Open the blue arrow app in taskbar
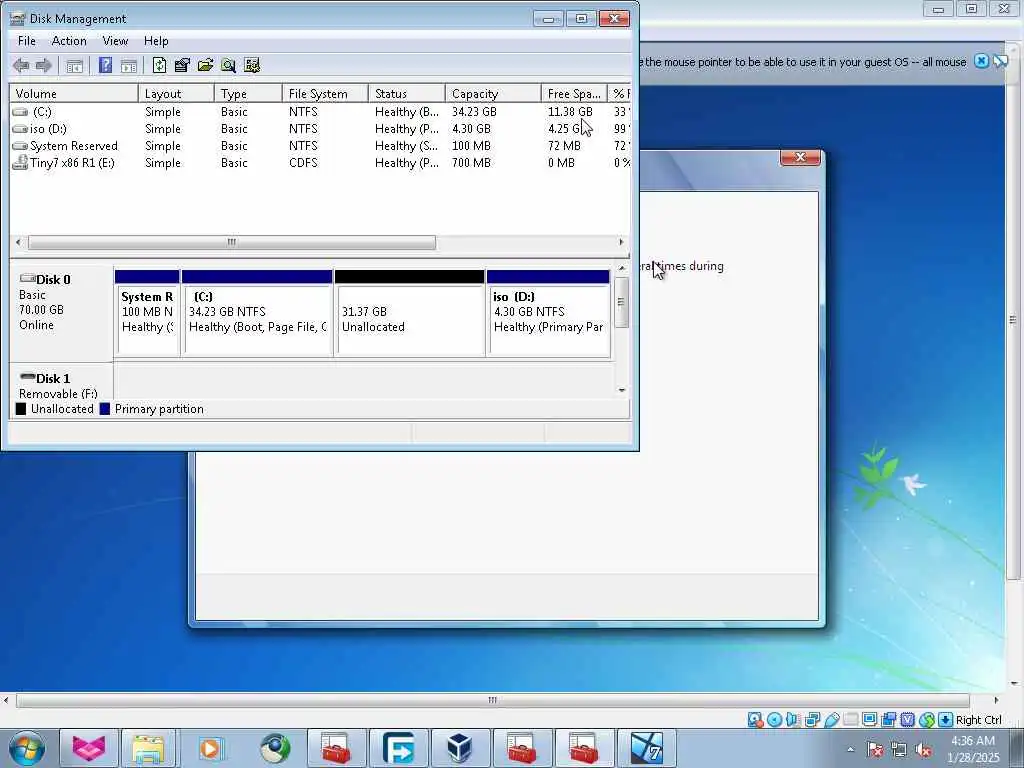This screenshot has height=768, width=1024. [398, 748]
